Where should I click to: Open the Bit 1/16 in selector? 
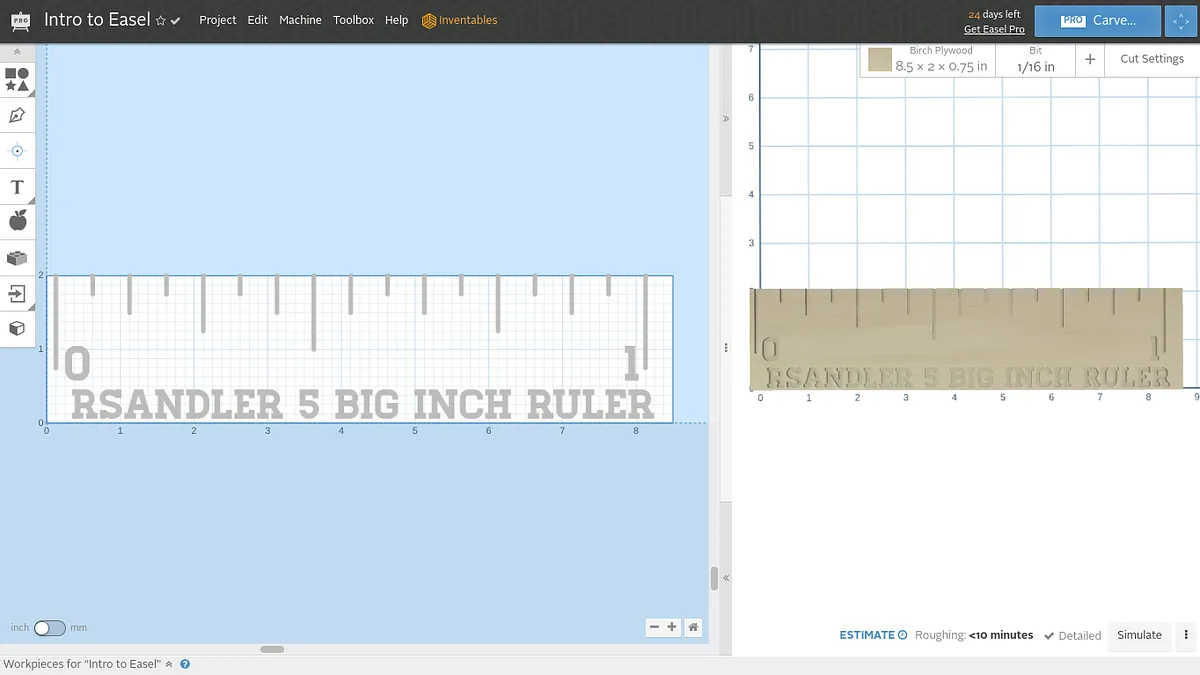tap(1035, 59)
